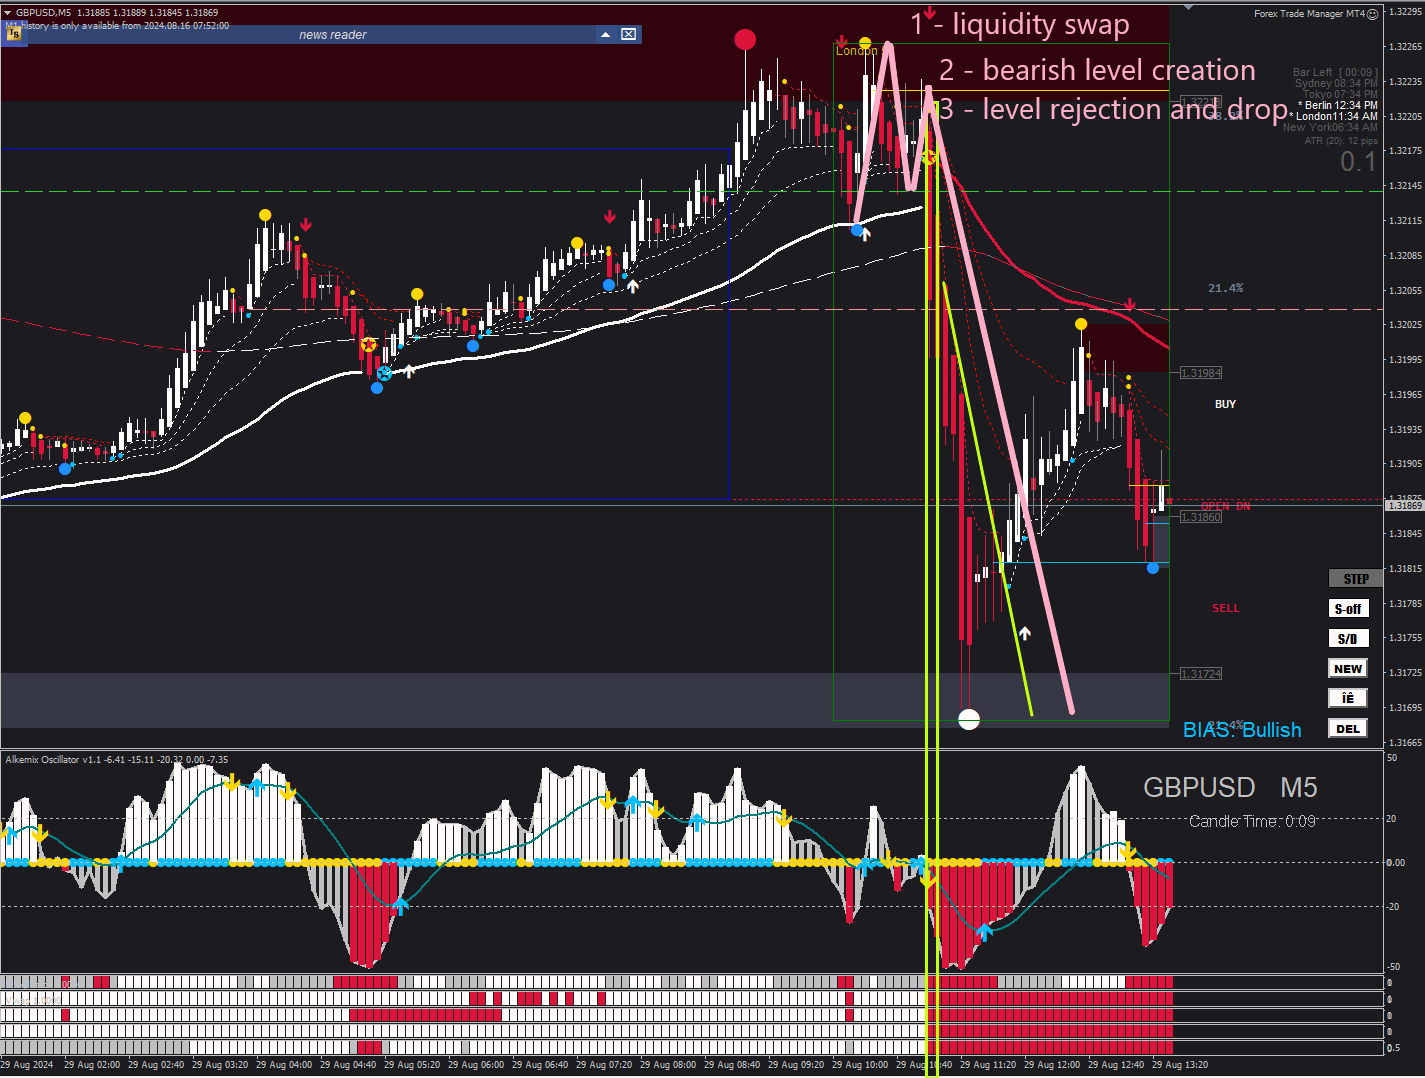1425x1078 pixels.
Task: Click the 1.31724 price level label
Action: pyautogui.click(x=1201, y=674)
